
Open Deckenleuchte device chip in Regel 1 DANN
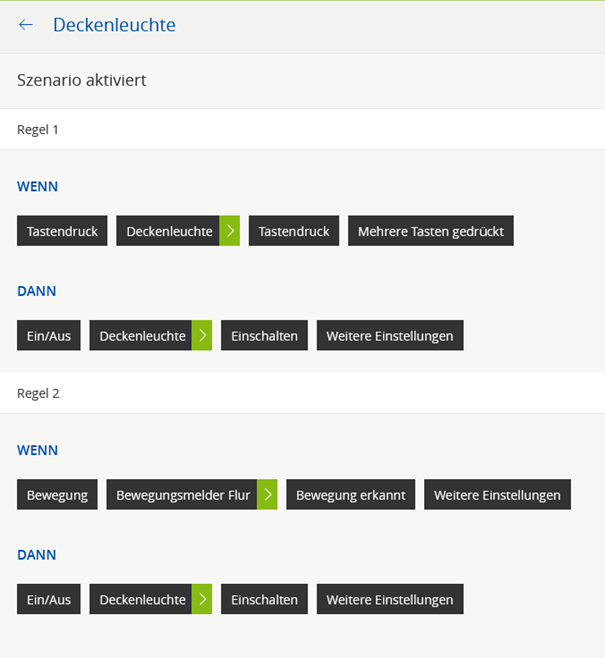click(x=141, y=336)
